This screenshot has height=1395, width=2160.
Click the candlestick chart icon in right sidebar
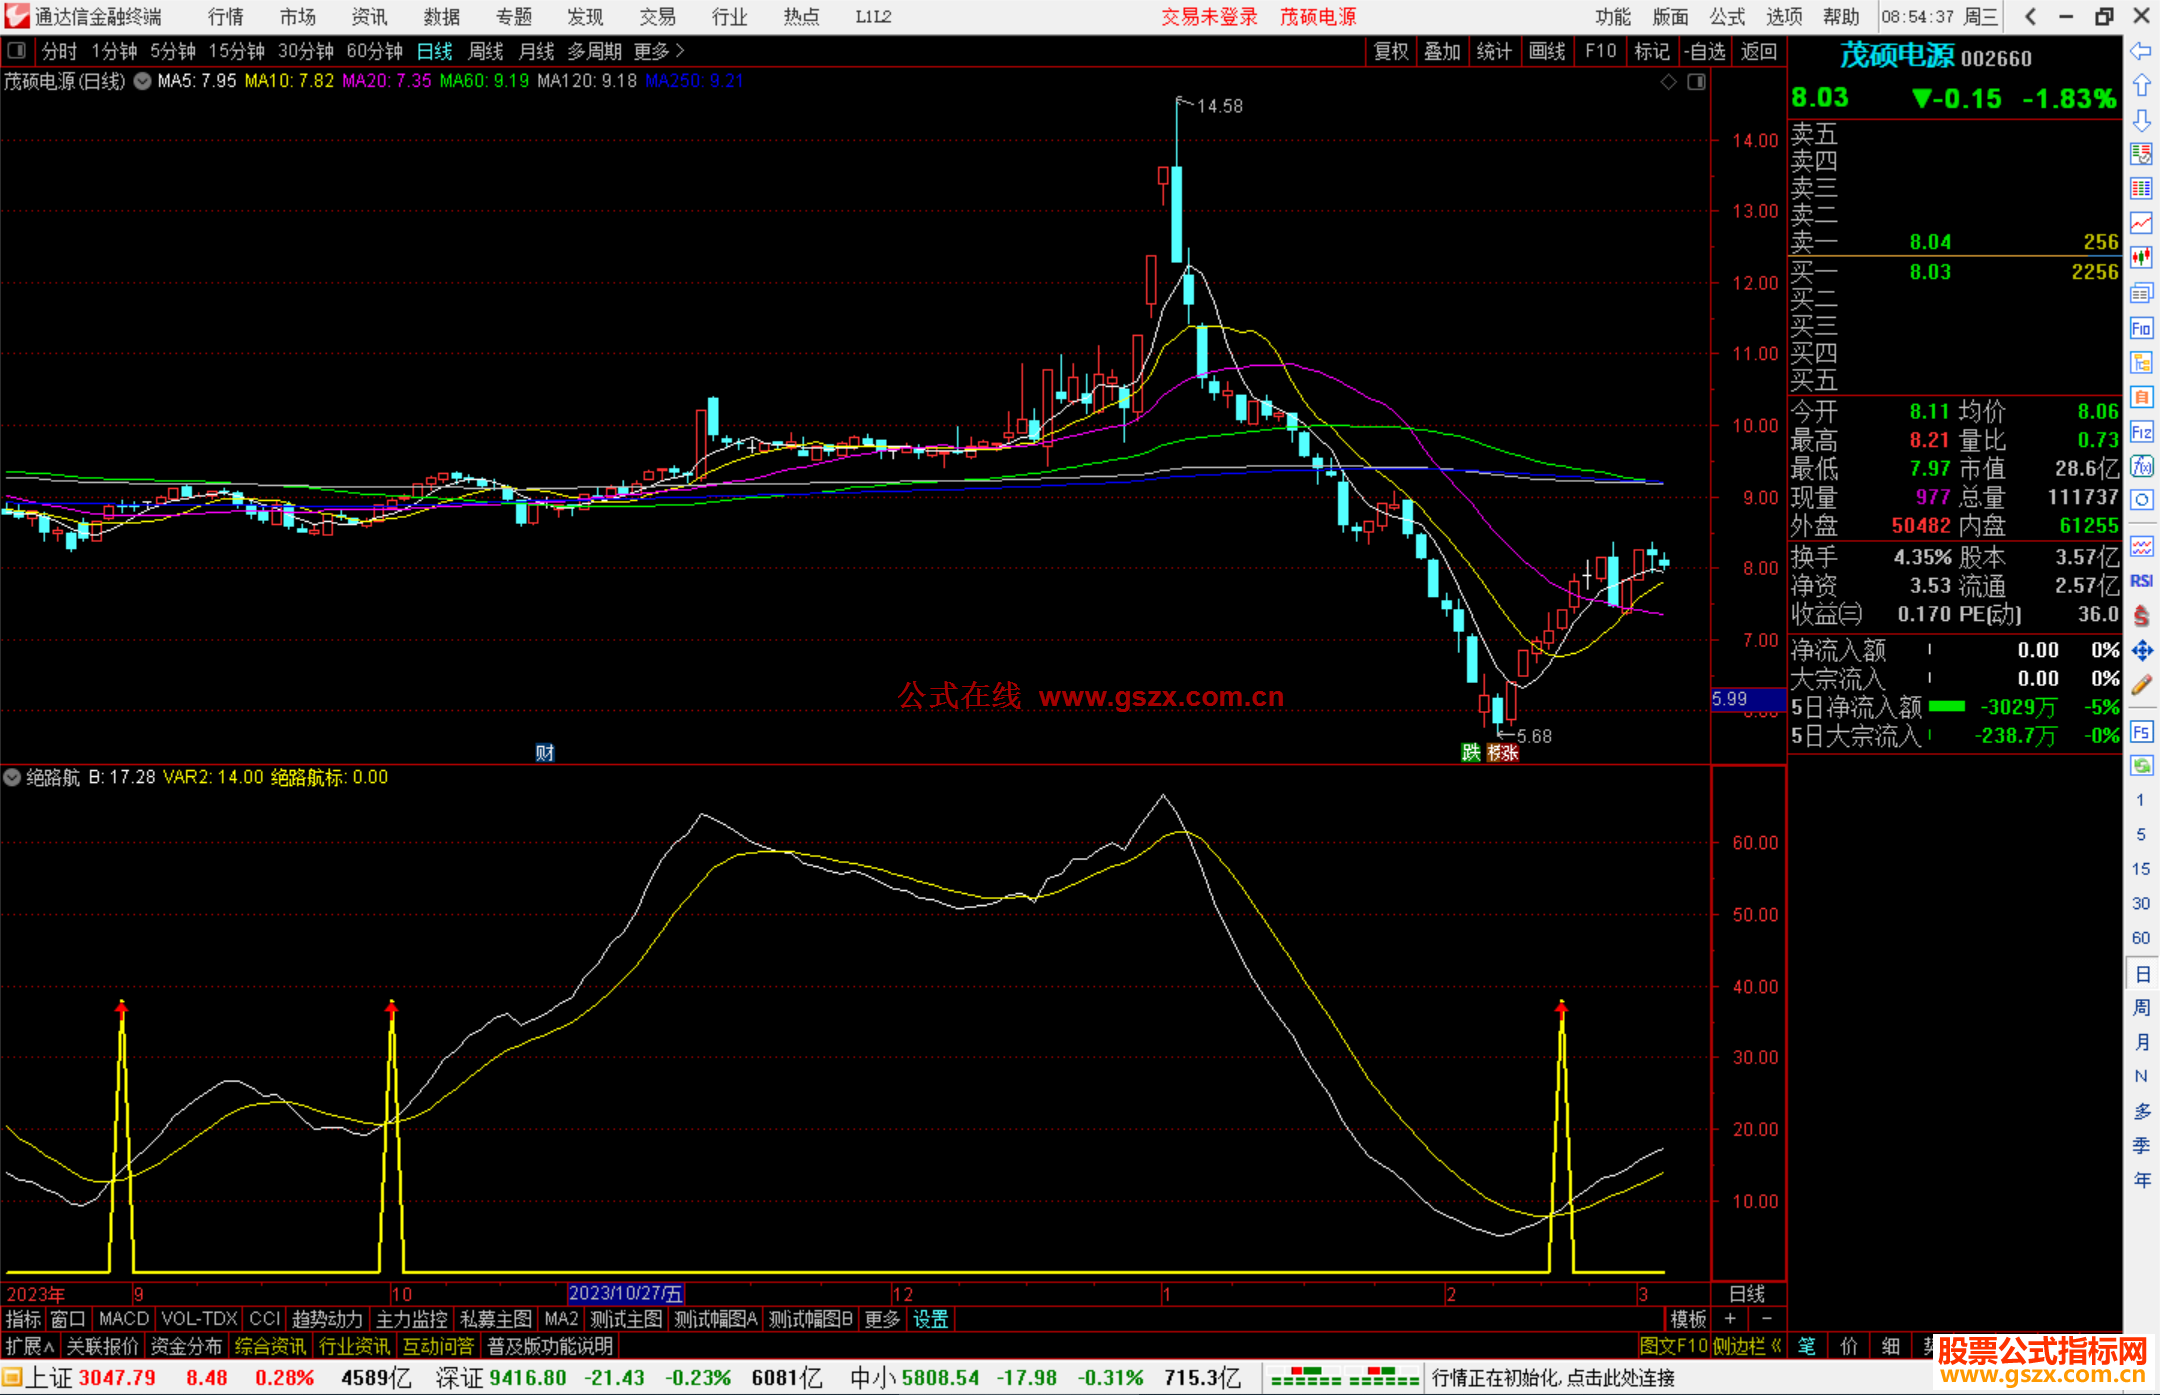(x=2141, y=258)
